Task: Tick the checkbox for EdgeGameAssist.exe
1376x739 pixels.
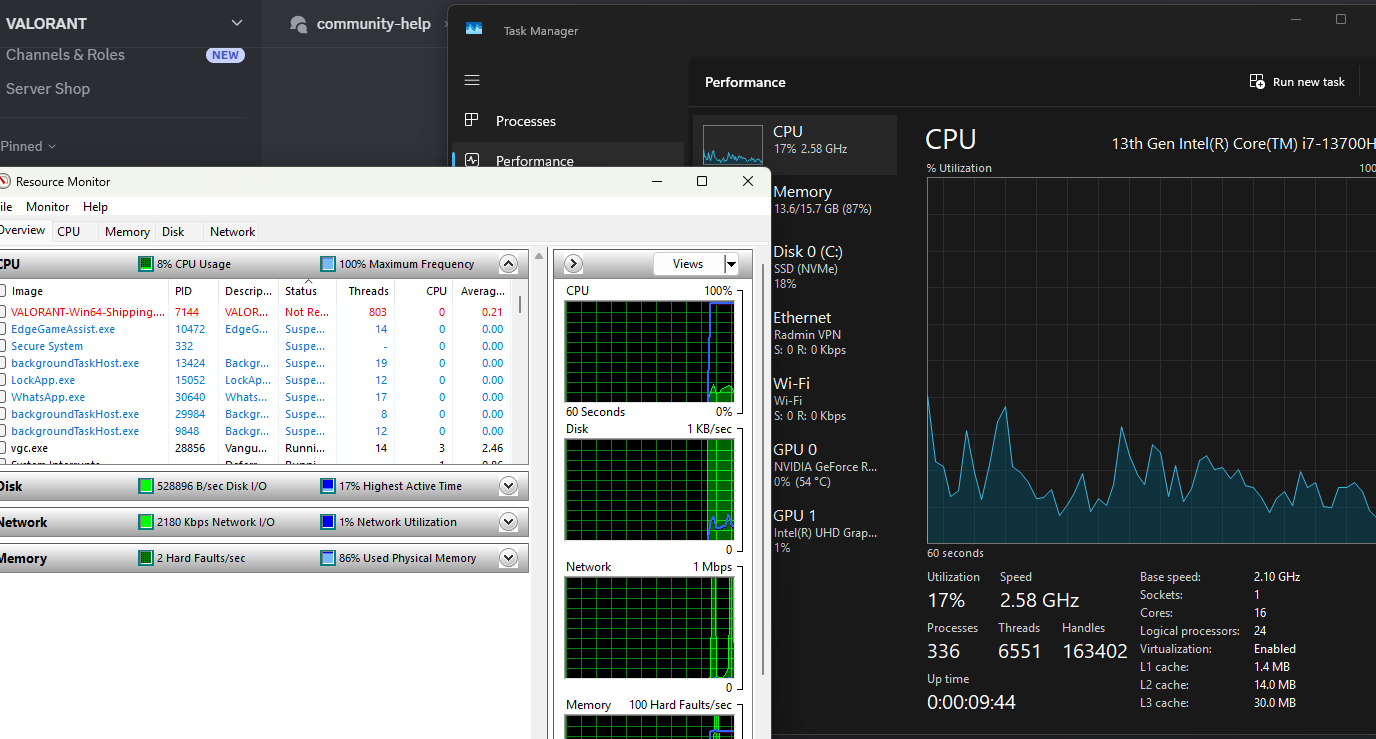Action: point(2,329)
